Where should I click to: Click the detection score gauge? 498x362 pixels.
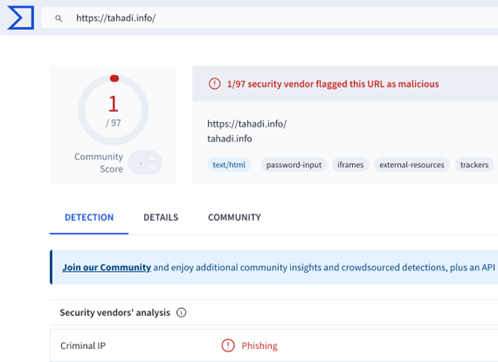pos(113,110)
